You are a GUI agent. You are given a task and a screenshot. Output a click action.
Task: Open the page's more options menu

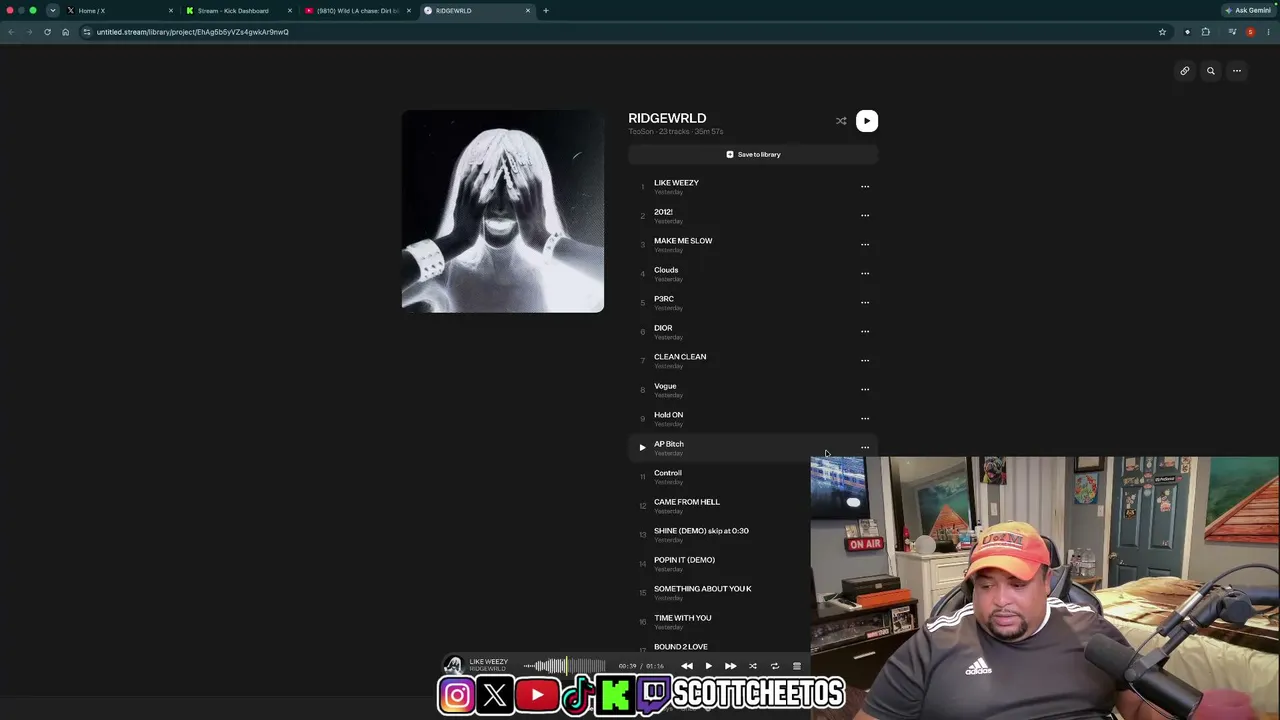click(1237, 71)
